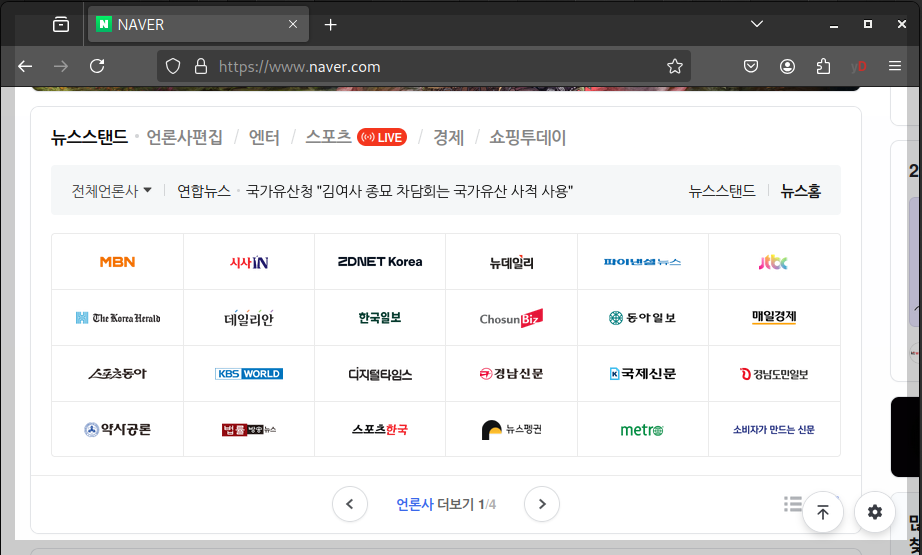The height and width of the screenshot is (555, 922).
Task: Open a new browser tab
Action: [330, 25]
